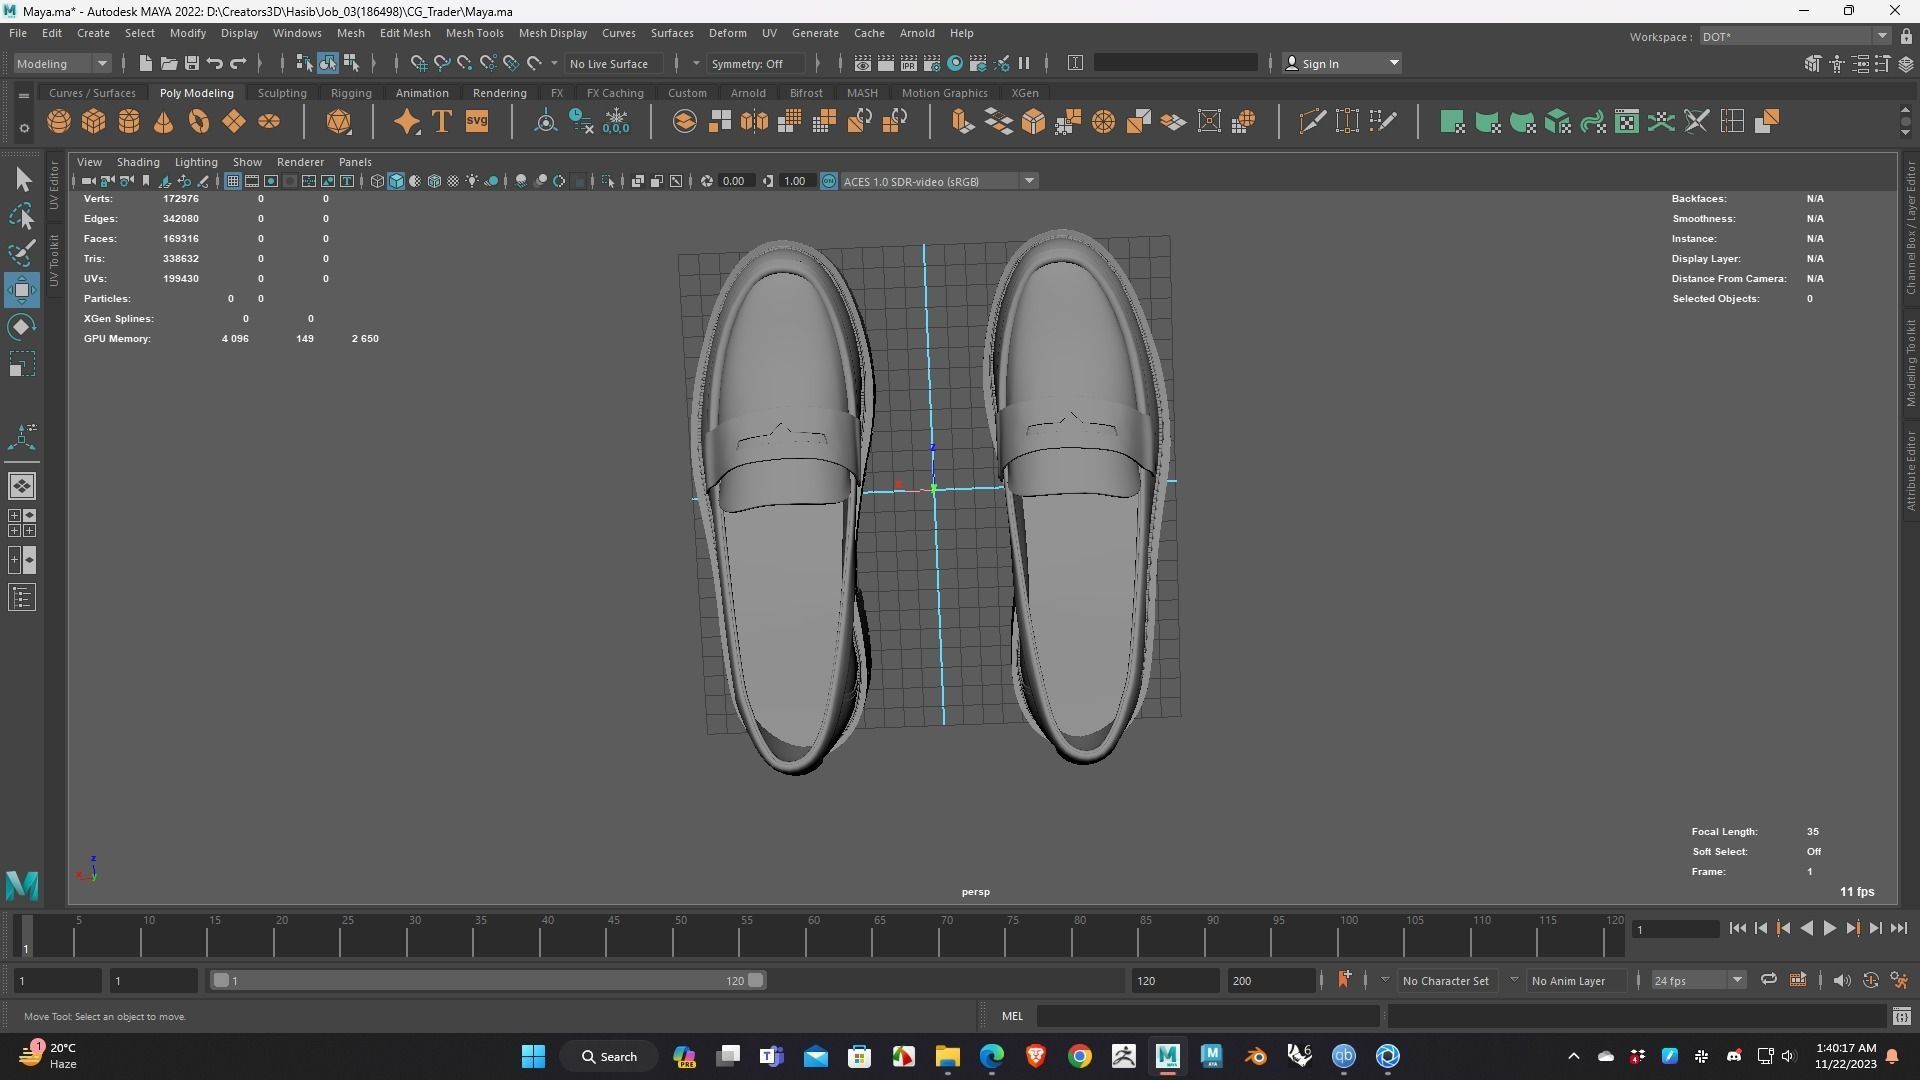The height and width of the screenshot is (1080, 1920).
Task: Toggle Snap to grids
Action: tap(419, 63)
